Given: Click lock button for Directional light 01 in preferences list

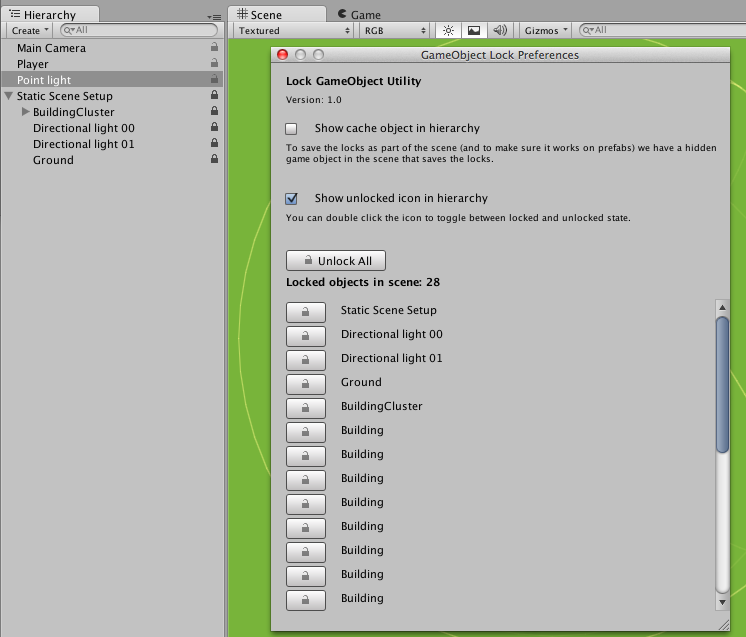Looking at the screenshot, I should click(x=306, y=360).
